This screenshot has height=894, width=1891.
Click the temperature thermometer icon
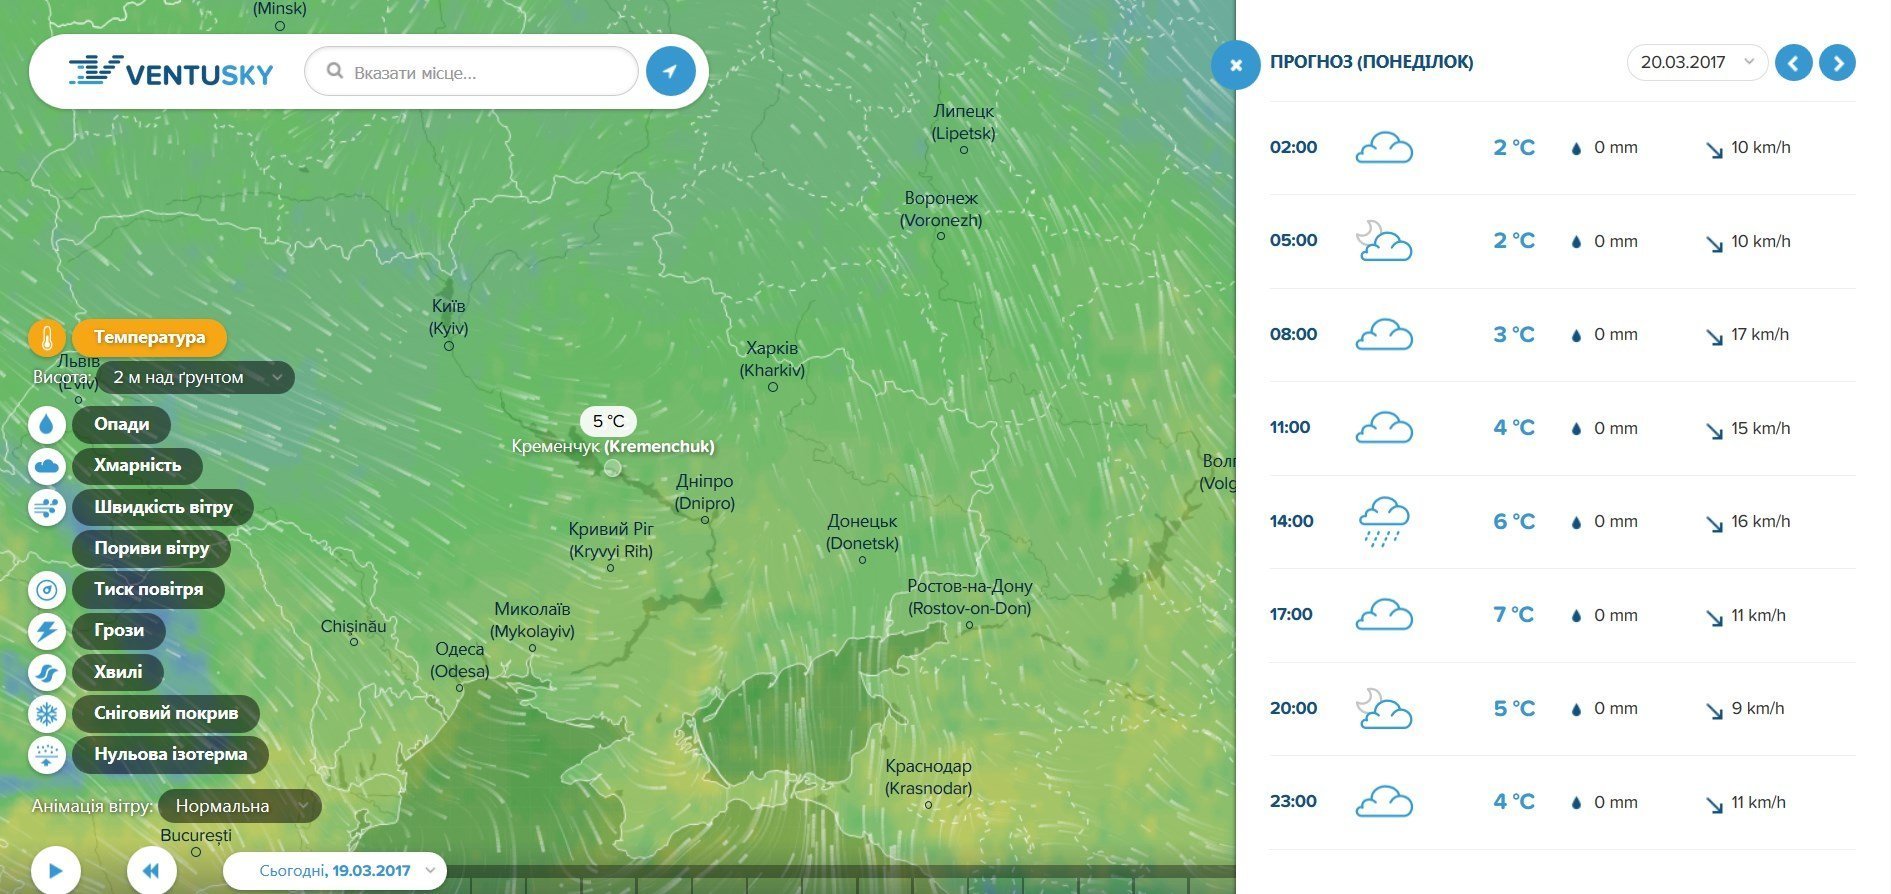pyautogui.click(x=47, y=338)
